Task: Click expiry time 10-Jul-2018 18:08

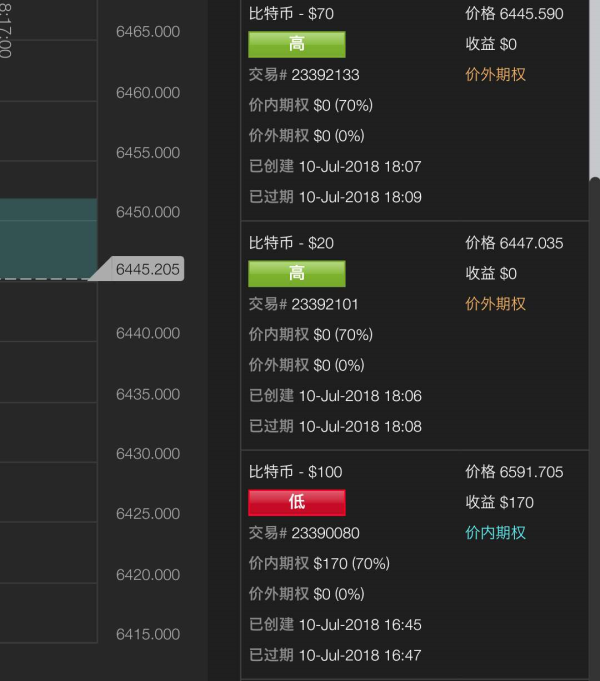Action: coord(360,426)
